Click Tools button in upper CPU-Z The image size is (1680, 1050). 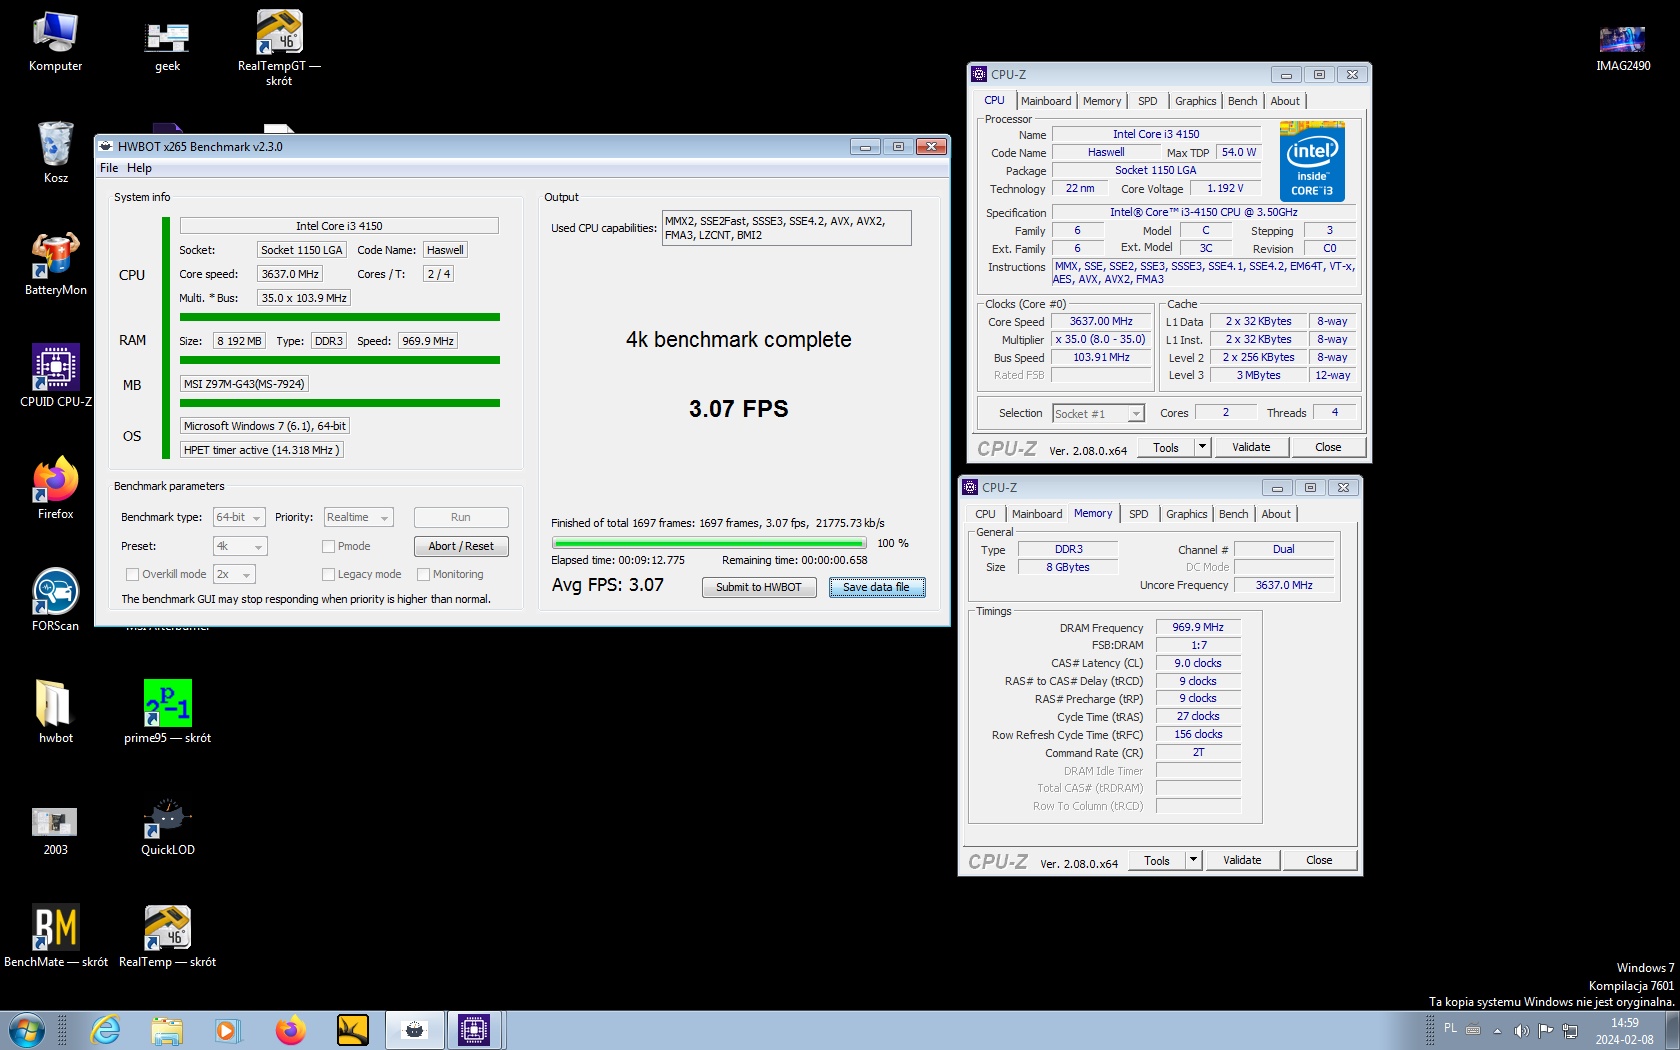(1166, 447)
